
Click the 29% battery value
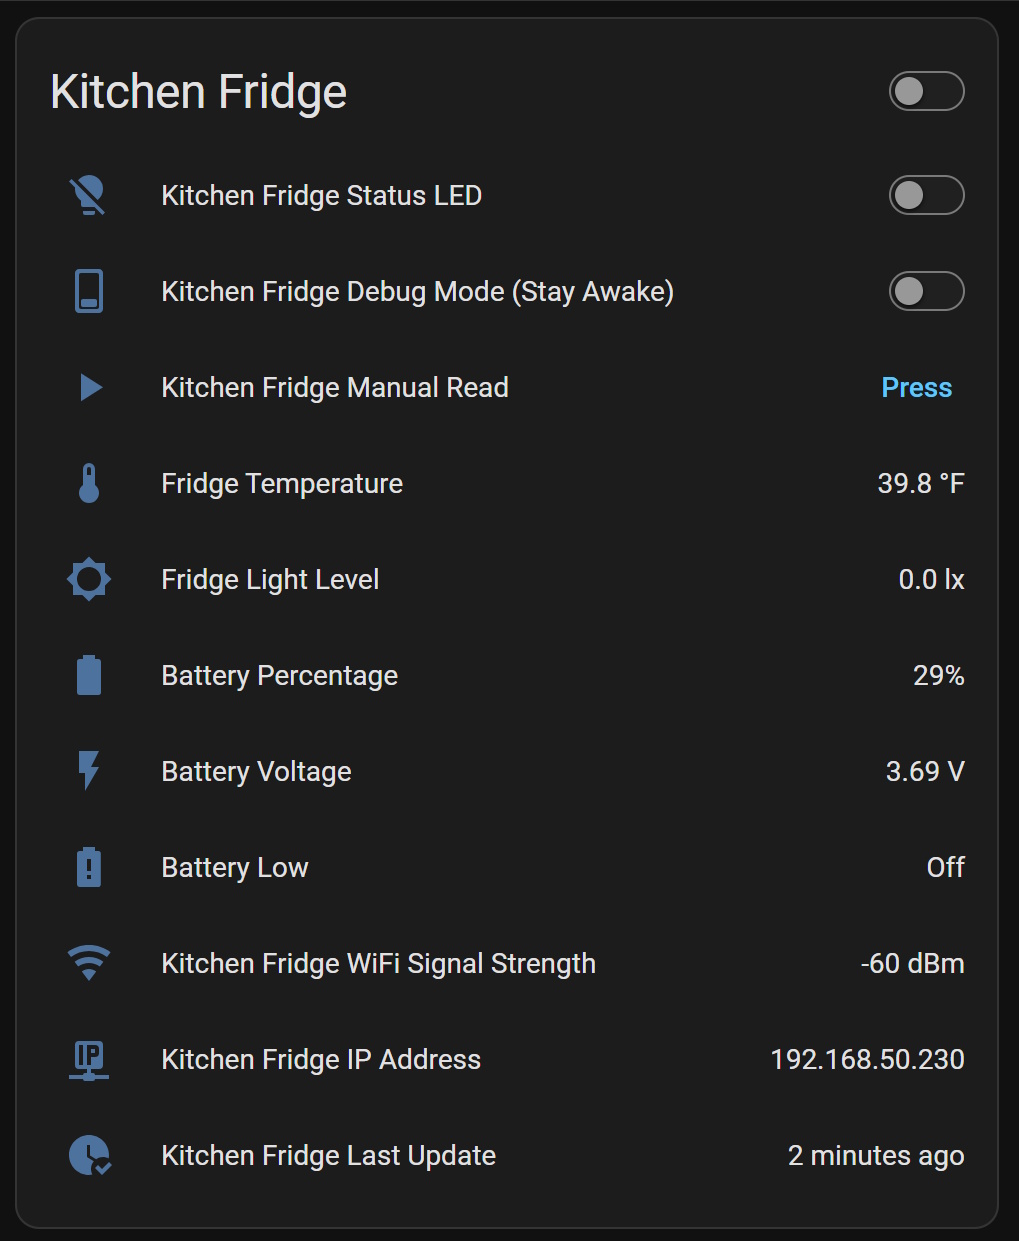tap(939, 675)
